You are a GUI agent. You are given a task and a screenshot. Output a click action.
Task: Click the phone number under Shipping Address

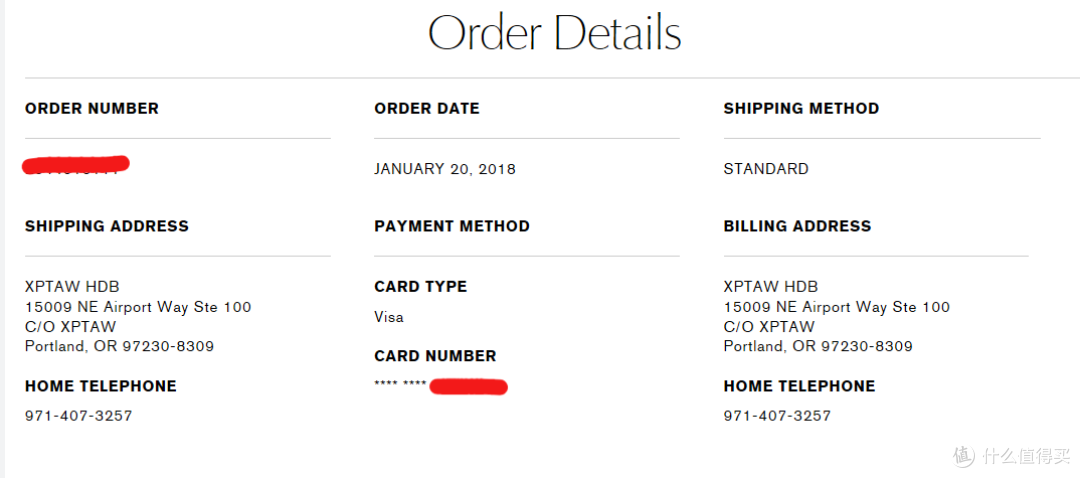pyautogui.click(x=79, y=416)
